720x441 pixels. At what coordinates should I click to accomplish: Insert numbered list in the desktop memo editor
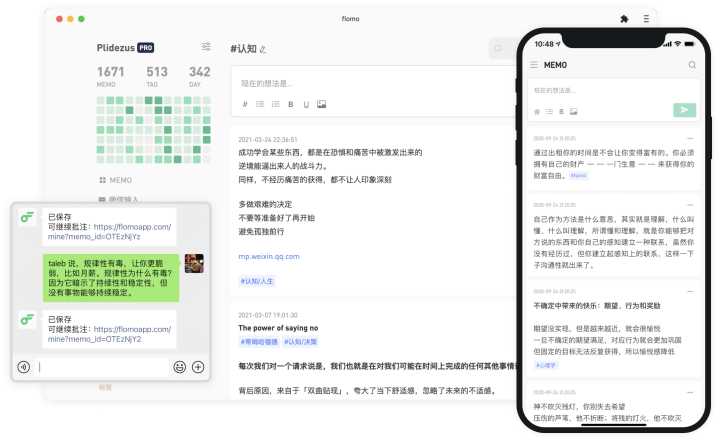coord(276,104)
